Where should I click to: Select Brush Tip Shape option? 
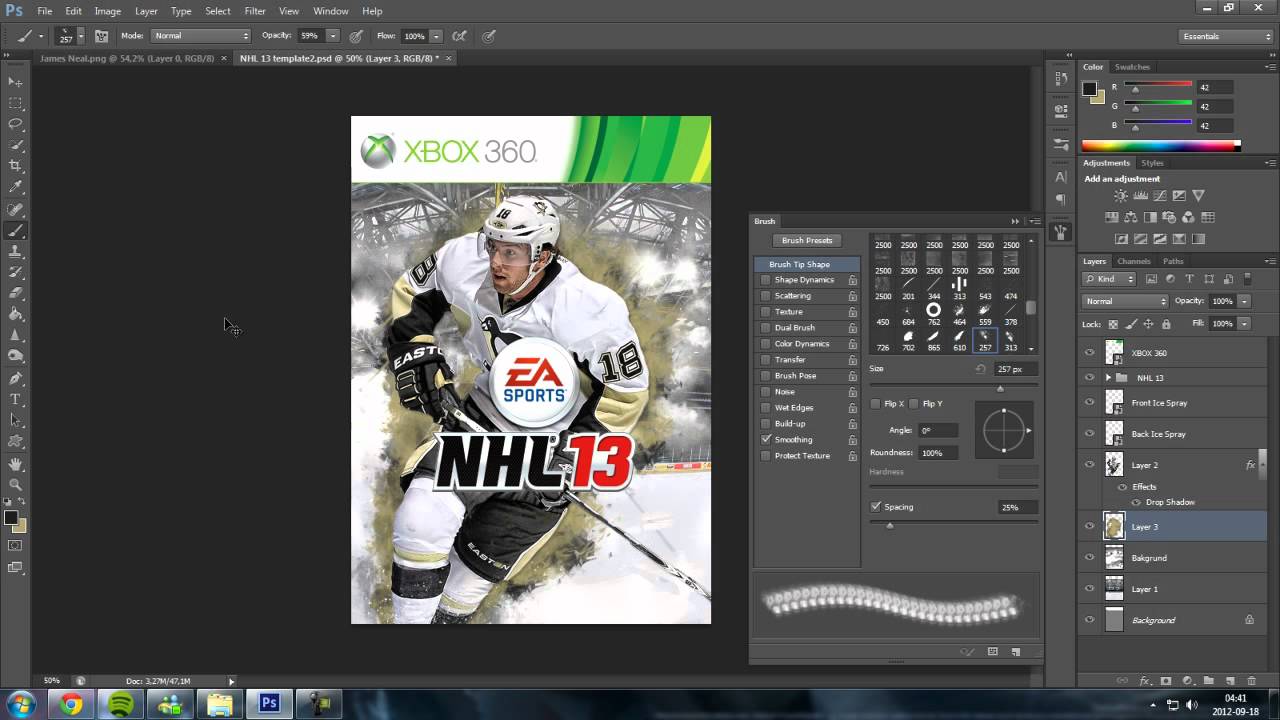[x=806, y=264]
